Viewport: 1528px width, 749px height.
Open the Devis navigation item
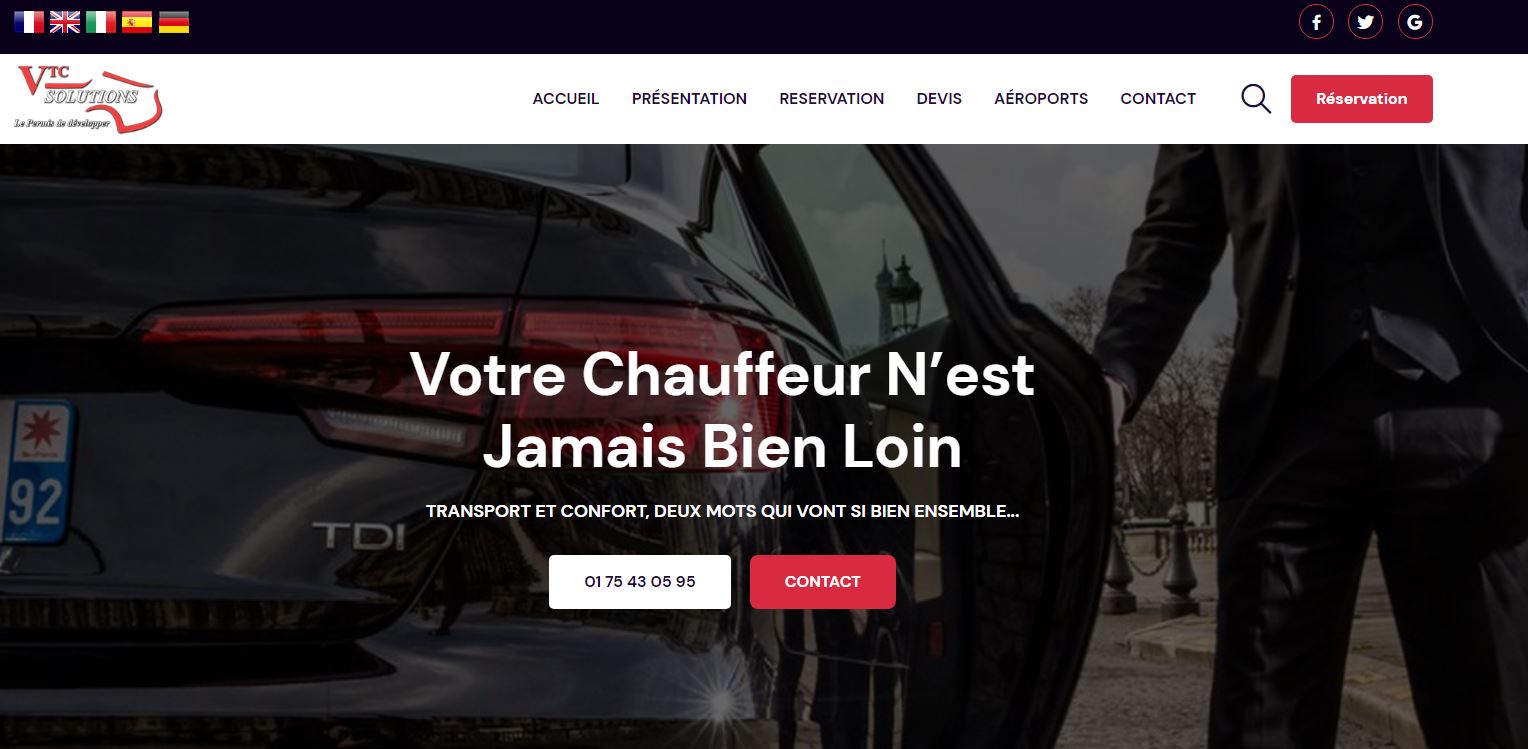(x=939, y=99)
